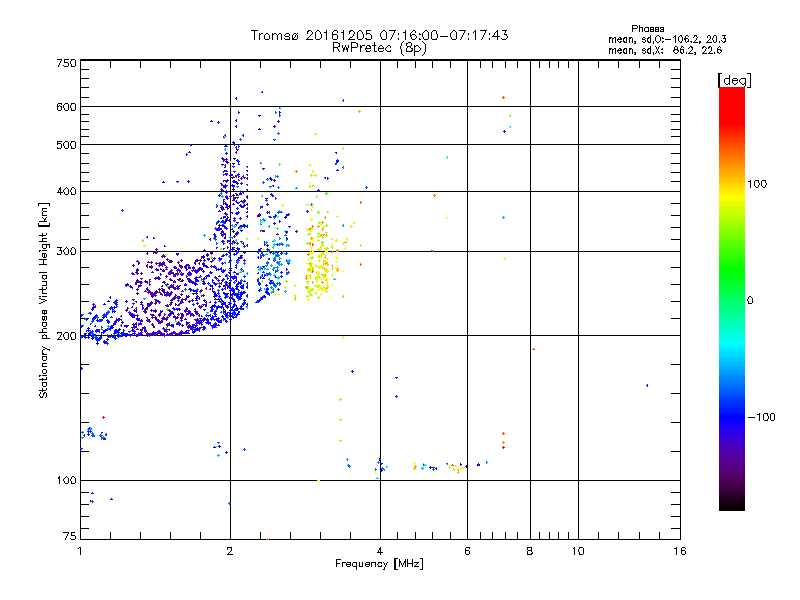Click the plot title 'Tromsø 20161205 07:16:00-07:17:43'
800x600 pixels.
tap(379, 35)
